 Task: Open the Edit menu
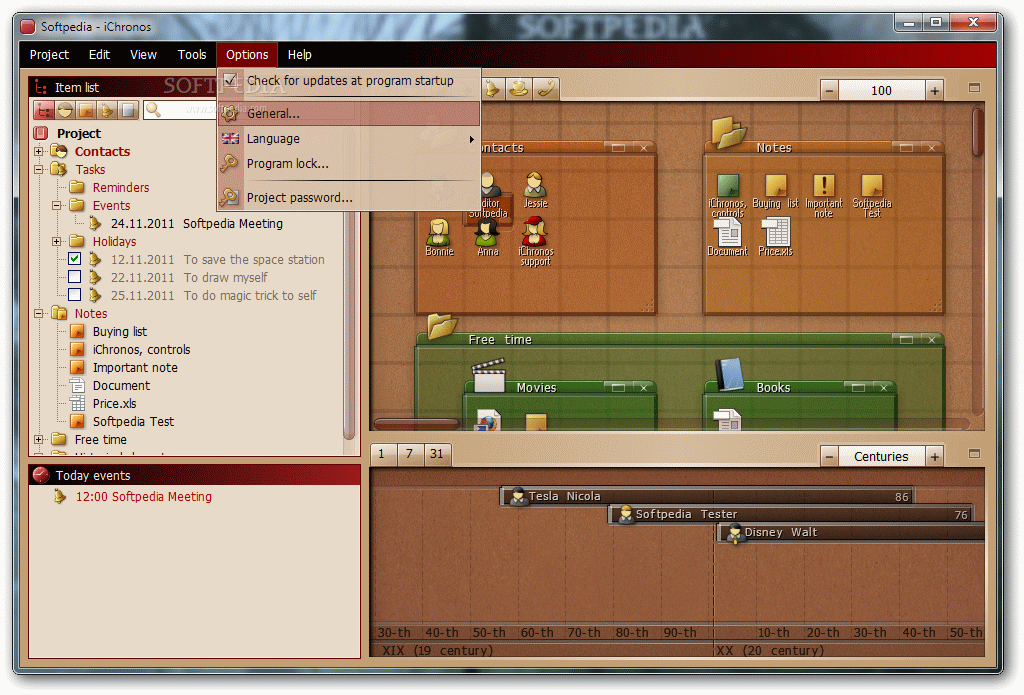pos(99,55)
